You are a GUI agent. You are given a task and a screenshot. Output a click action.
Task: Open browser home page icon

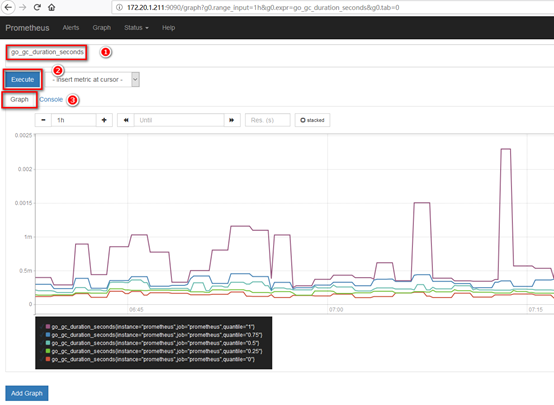coord(52,7)
